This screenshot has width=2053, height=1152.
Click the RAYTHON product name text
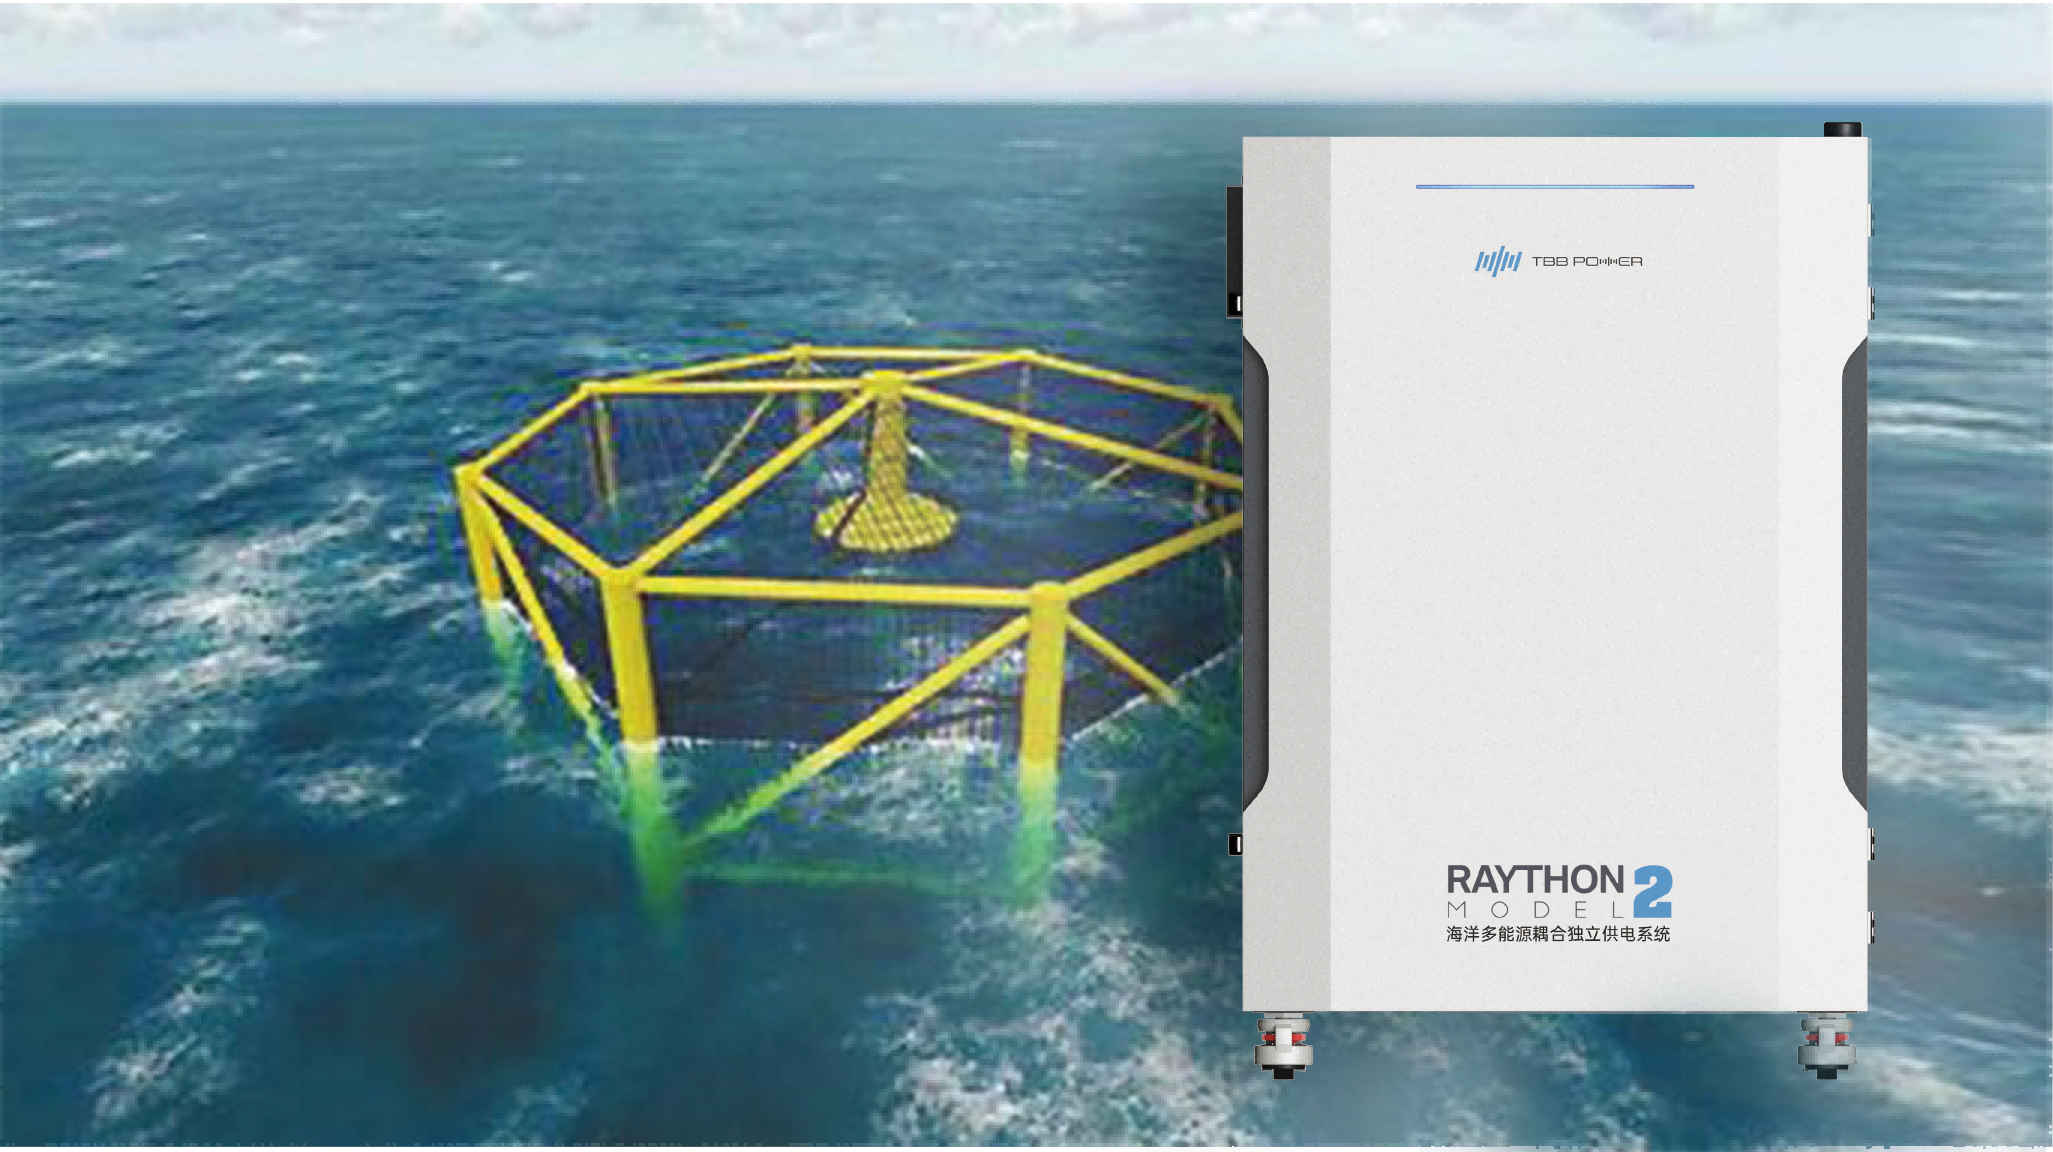pos(1535,880)
